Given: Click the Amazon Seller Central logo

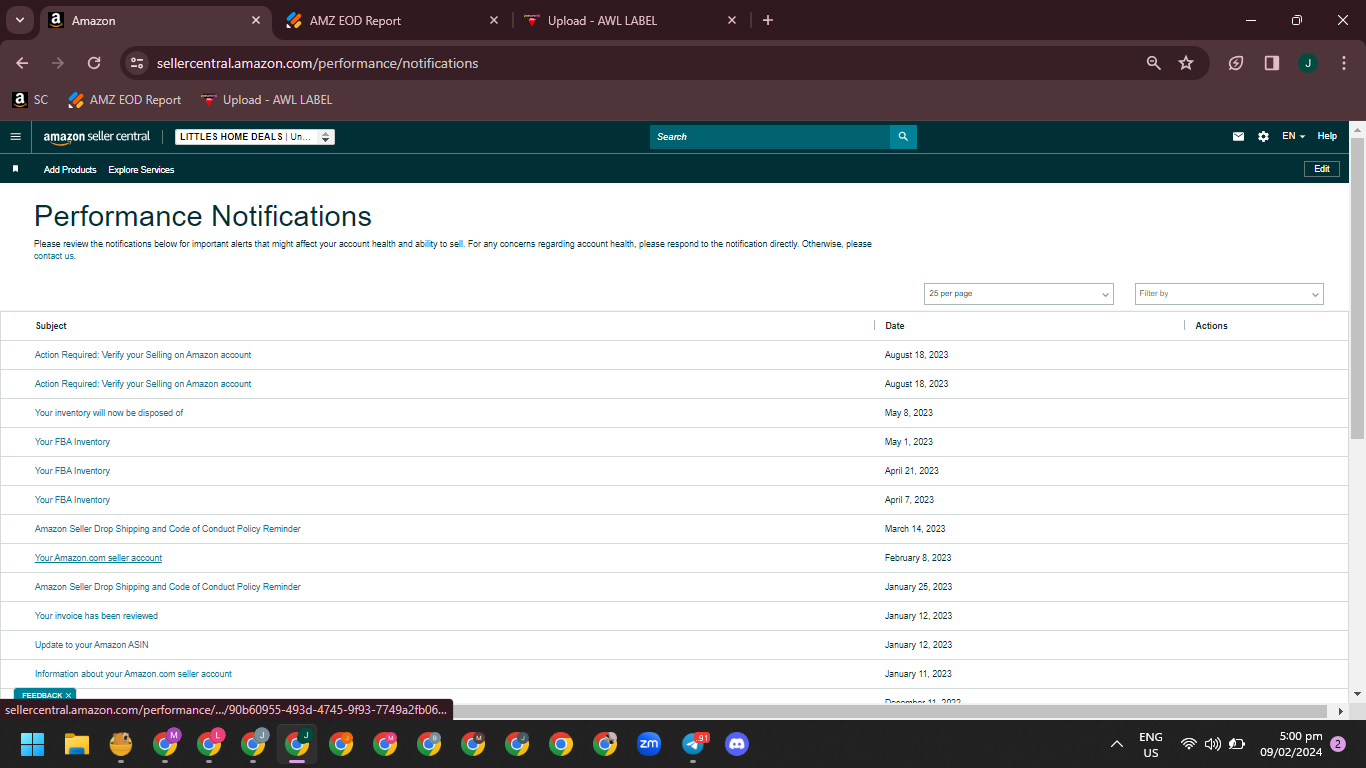Looking at the screenshot, I should point(97,137).
